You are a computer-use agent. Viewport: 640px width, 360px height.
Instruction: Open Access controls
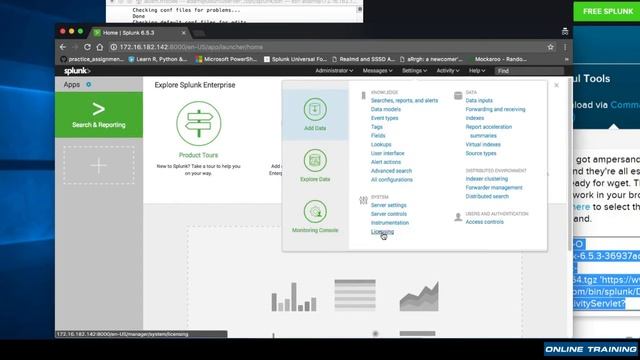point(484,222)
